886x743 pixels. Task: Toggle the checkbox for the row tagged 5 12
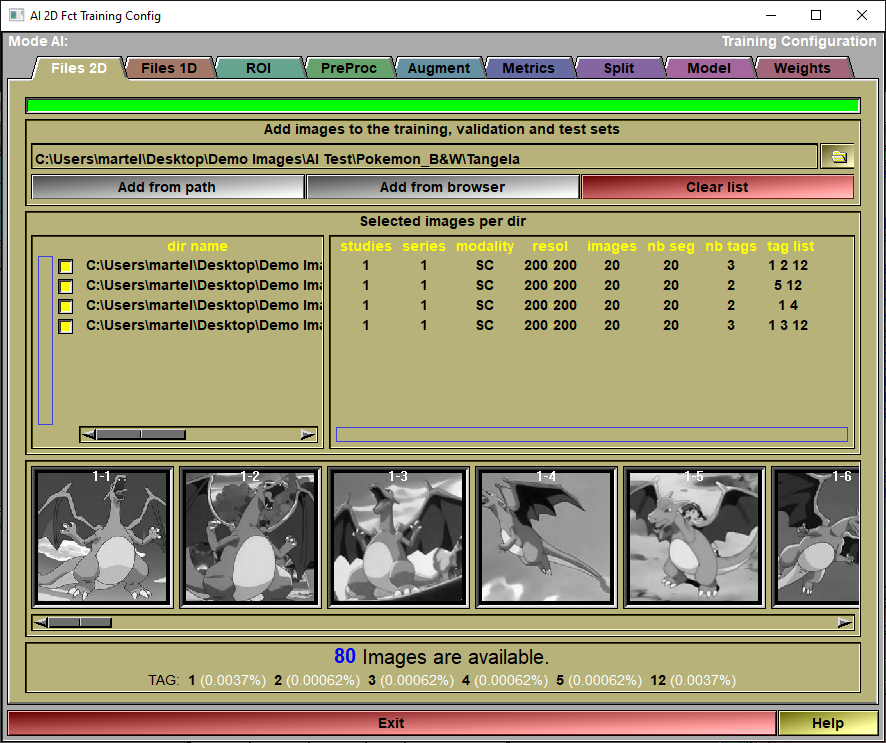(x=66, y=286)
